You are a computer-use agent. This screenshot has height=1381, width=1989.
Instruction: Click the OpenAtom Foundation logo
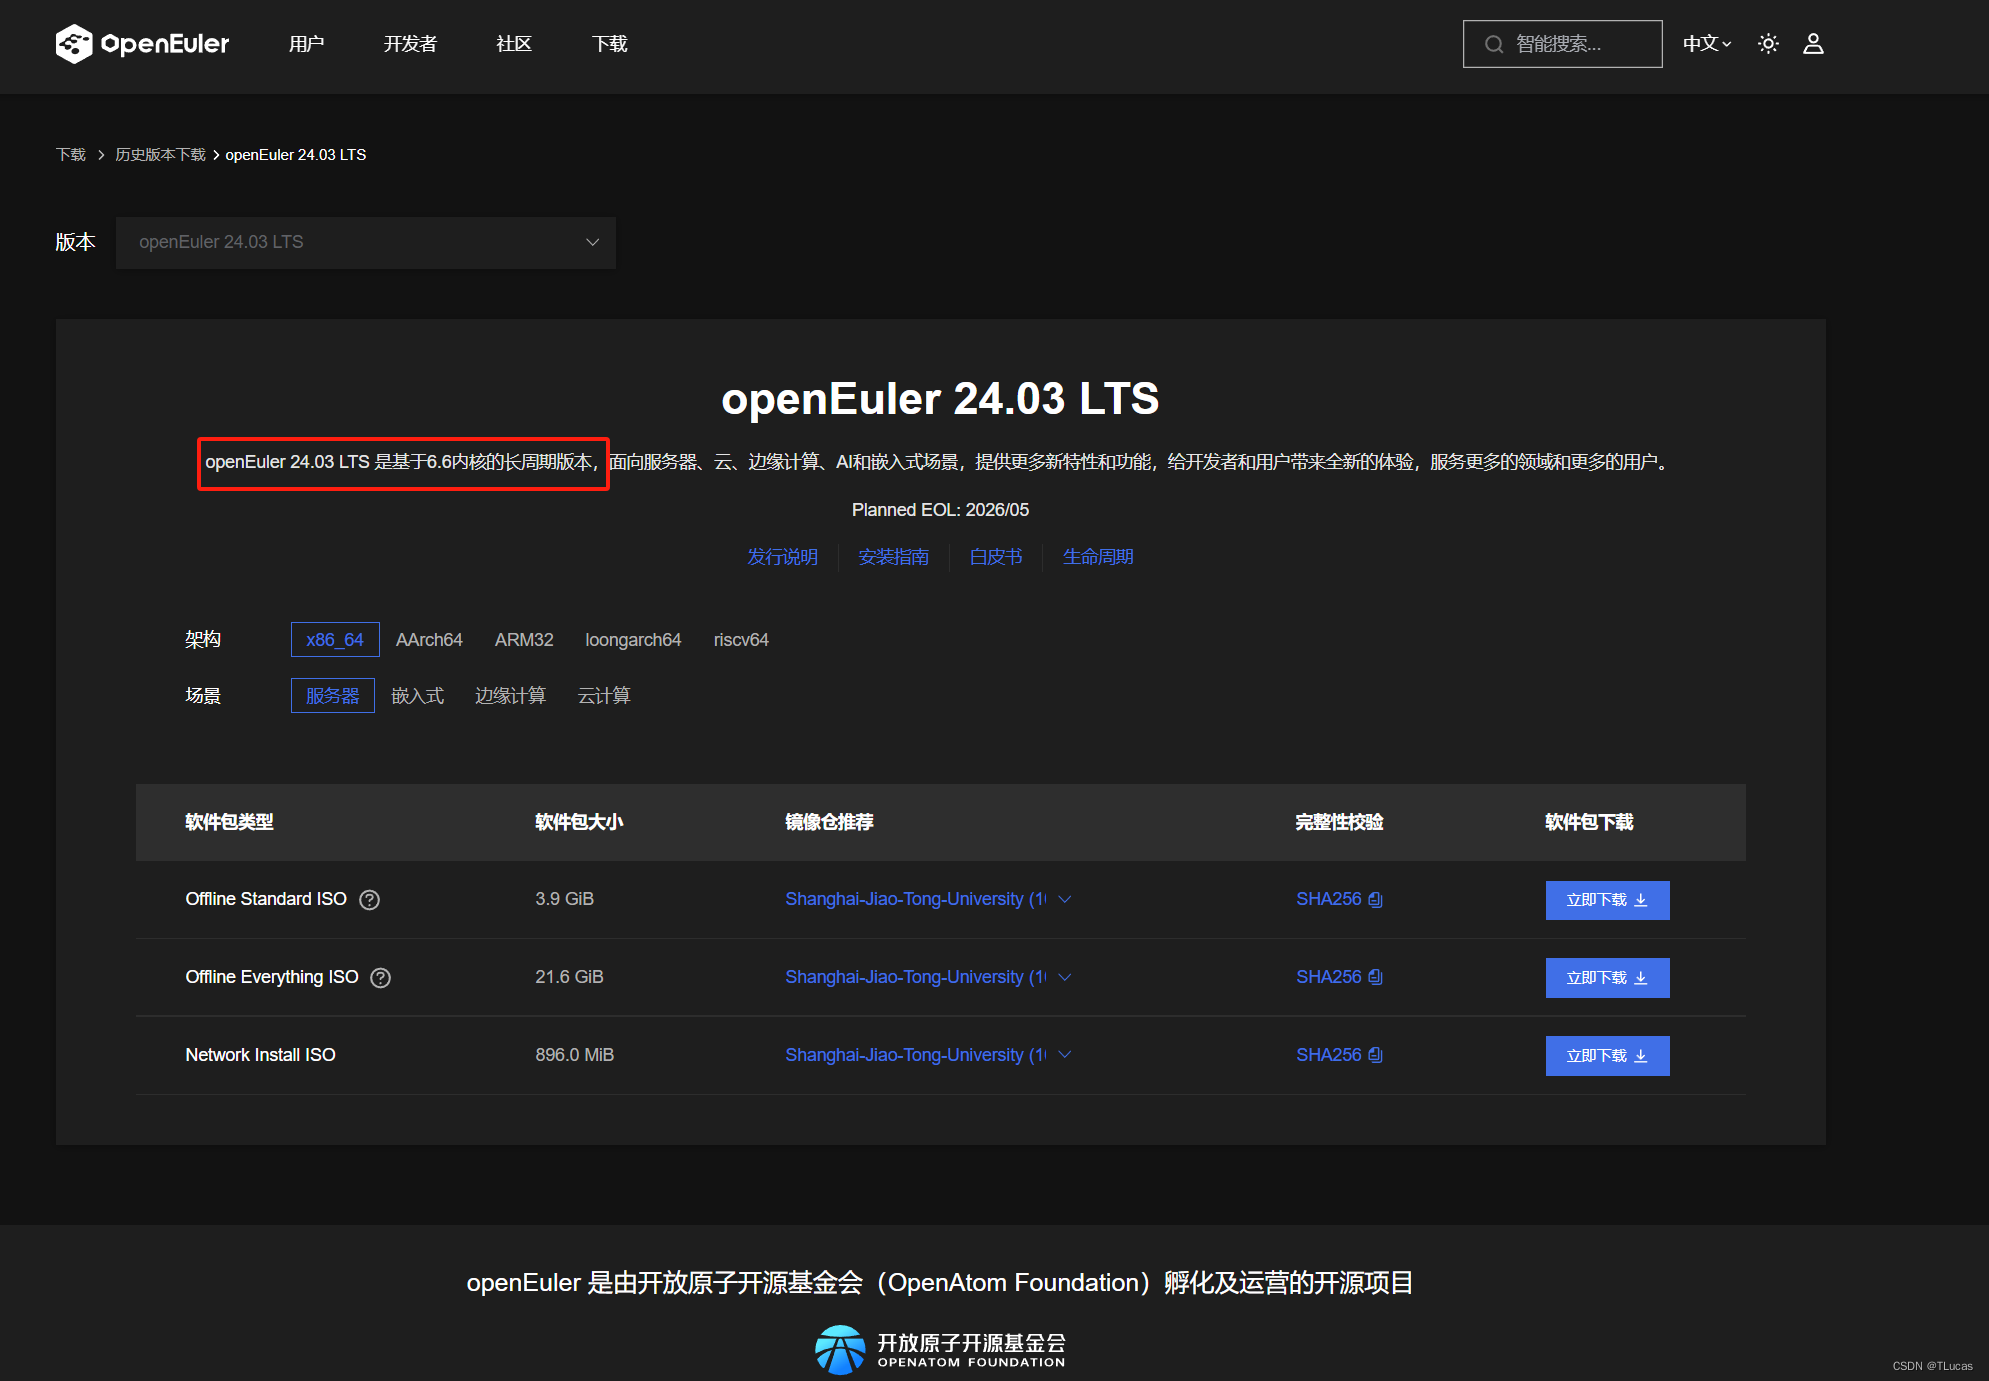(940, 1349)
